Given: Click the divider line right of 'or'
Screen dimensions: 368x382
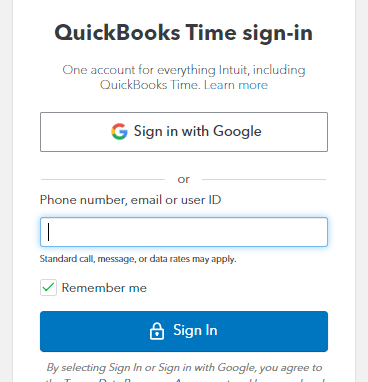Looking at the screenshot, I should point(264,179).
